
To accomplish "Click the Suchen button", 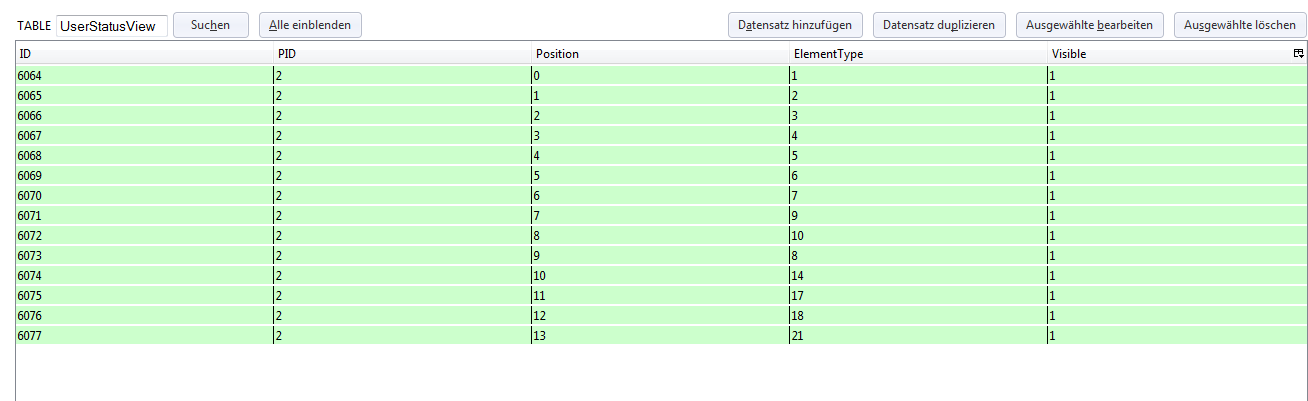I will pos(211,25).
